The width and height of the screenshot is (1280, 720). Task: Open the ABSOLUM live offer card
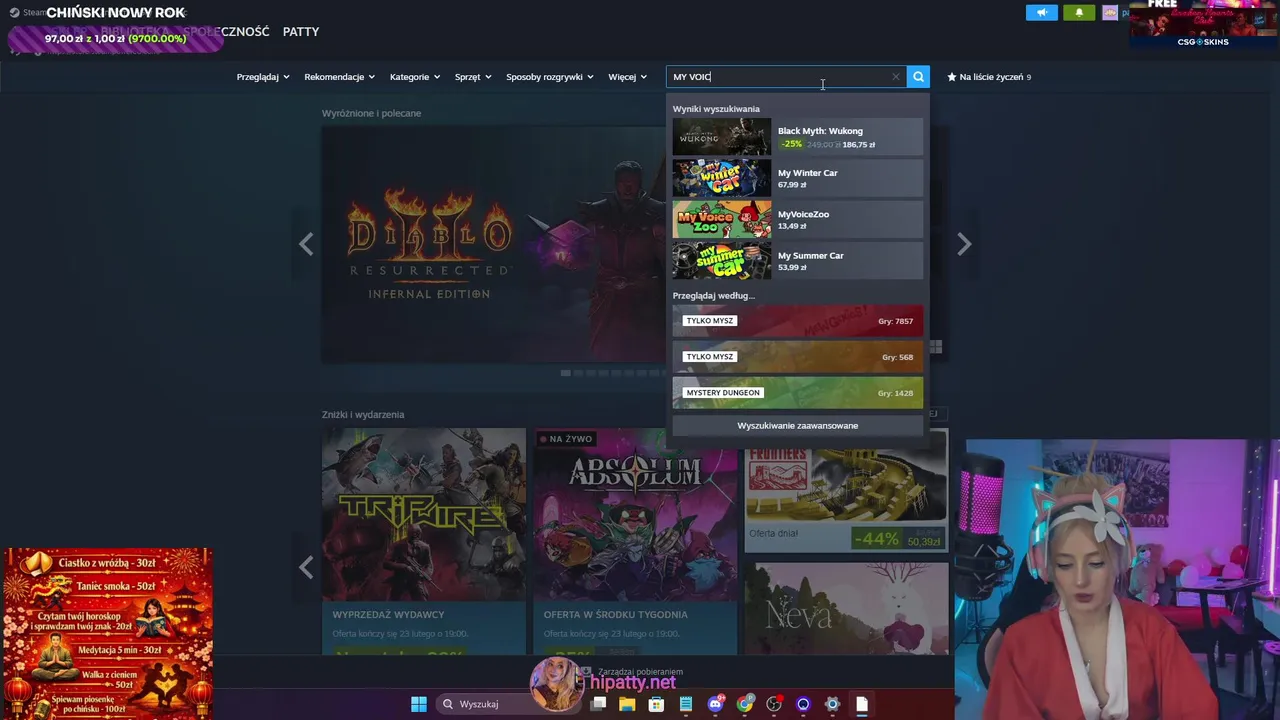tap(635, 541)
